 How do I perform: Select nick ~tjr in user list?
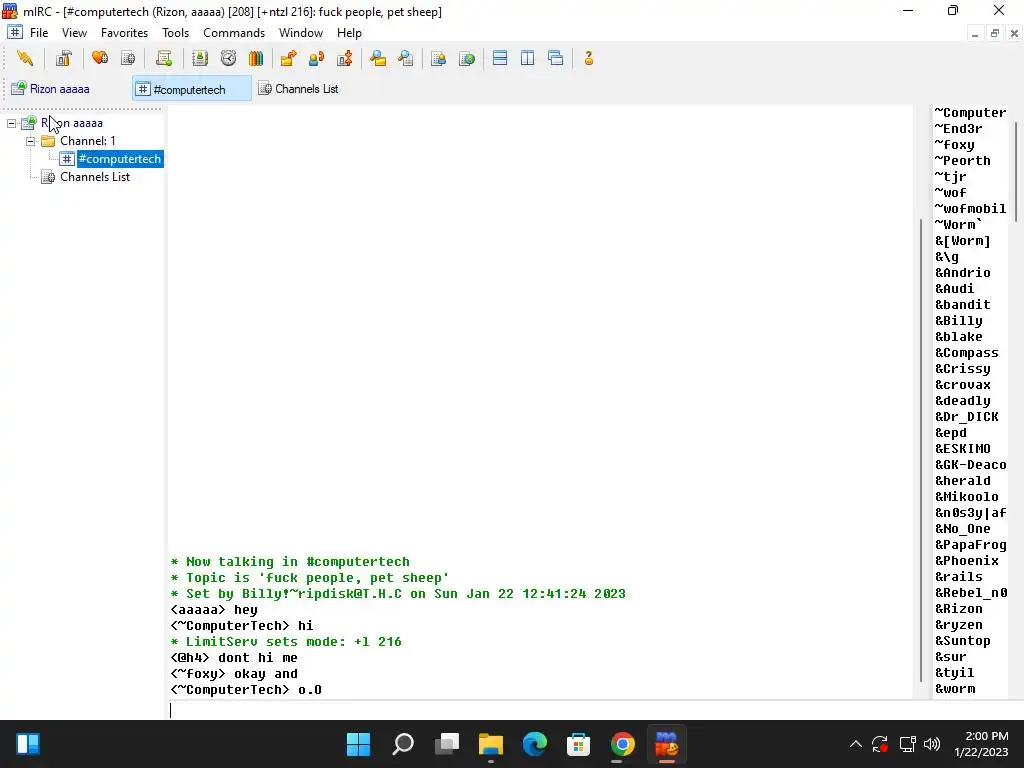click(x=950, y=177)
